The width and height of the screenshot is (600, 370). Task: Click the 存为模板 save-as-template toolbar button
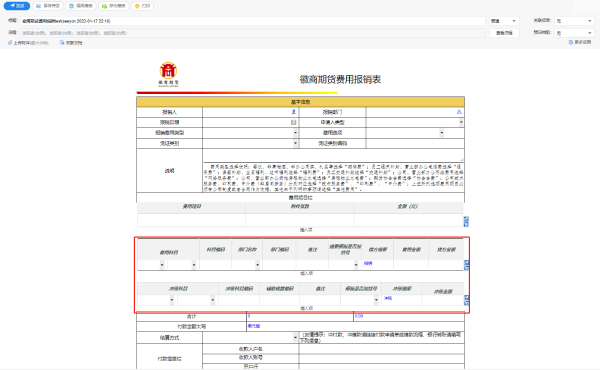pyautogui.click(x=114, y=6)
